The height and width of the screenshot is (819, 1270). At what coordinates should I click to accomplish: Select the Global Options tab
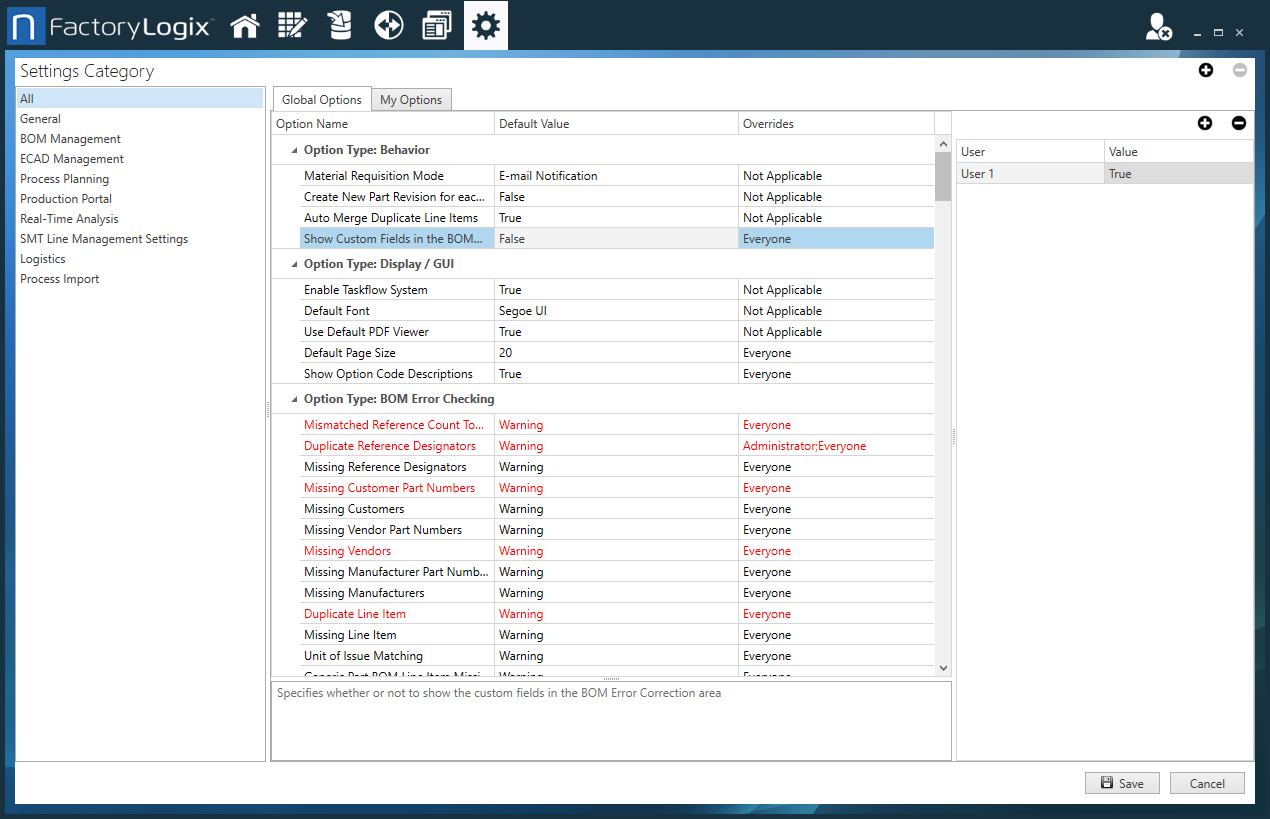[321, 100]
